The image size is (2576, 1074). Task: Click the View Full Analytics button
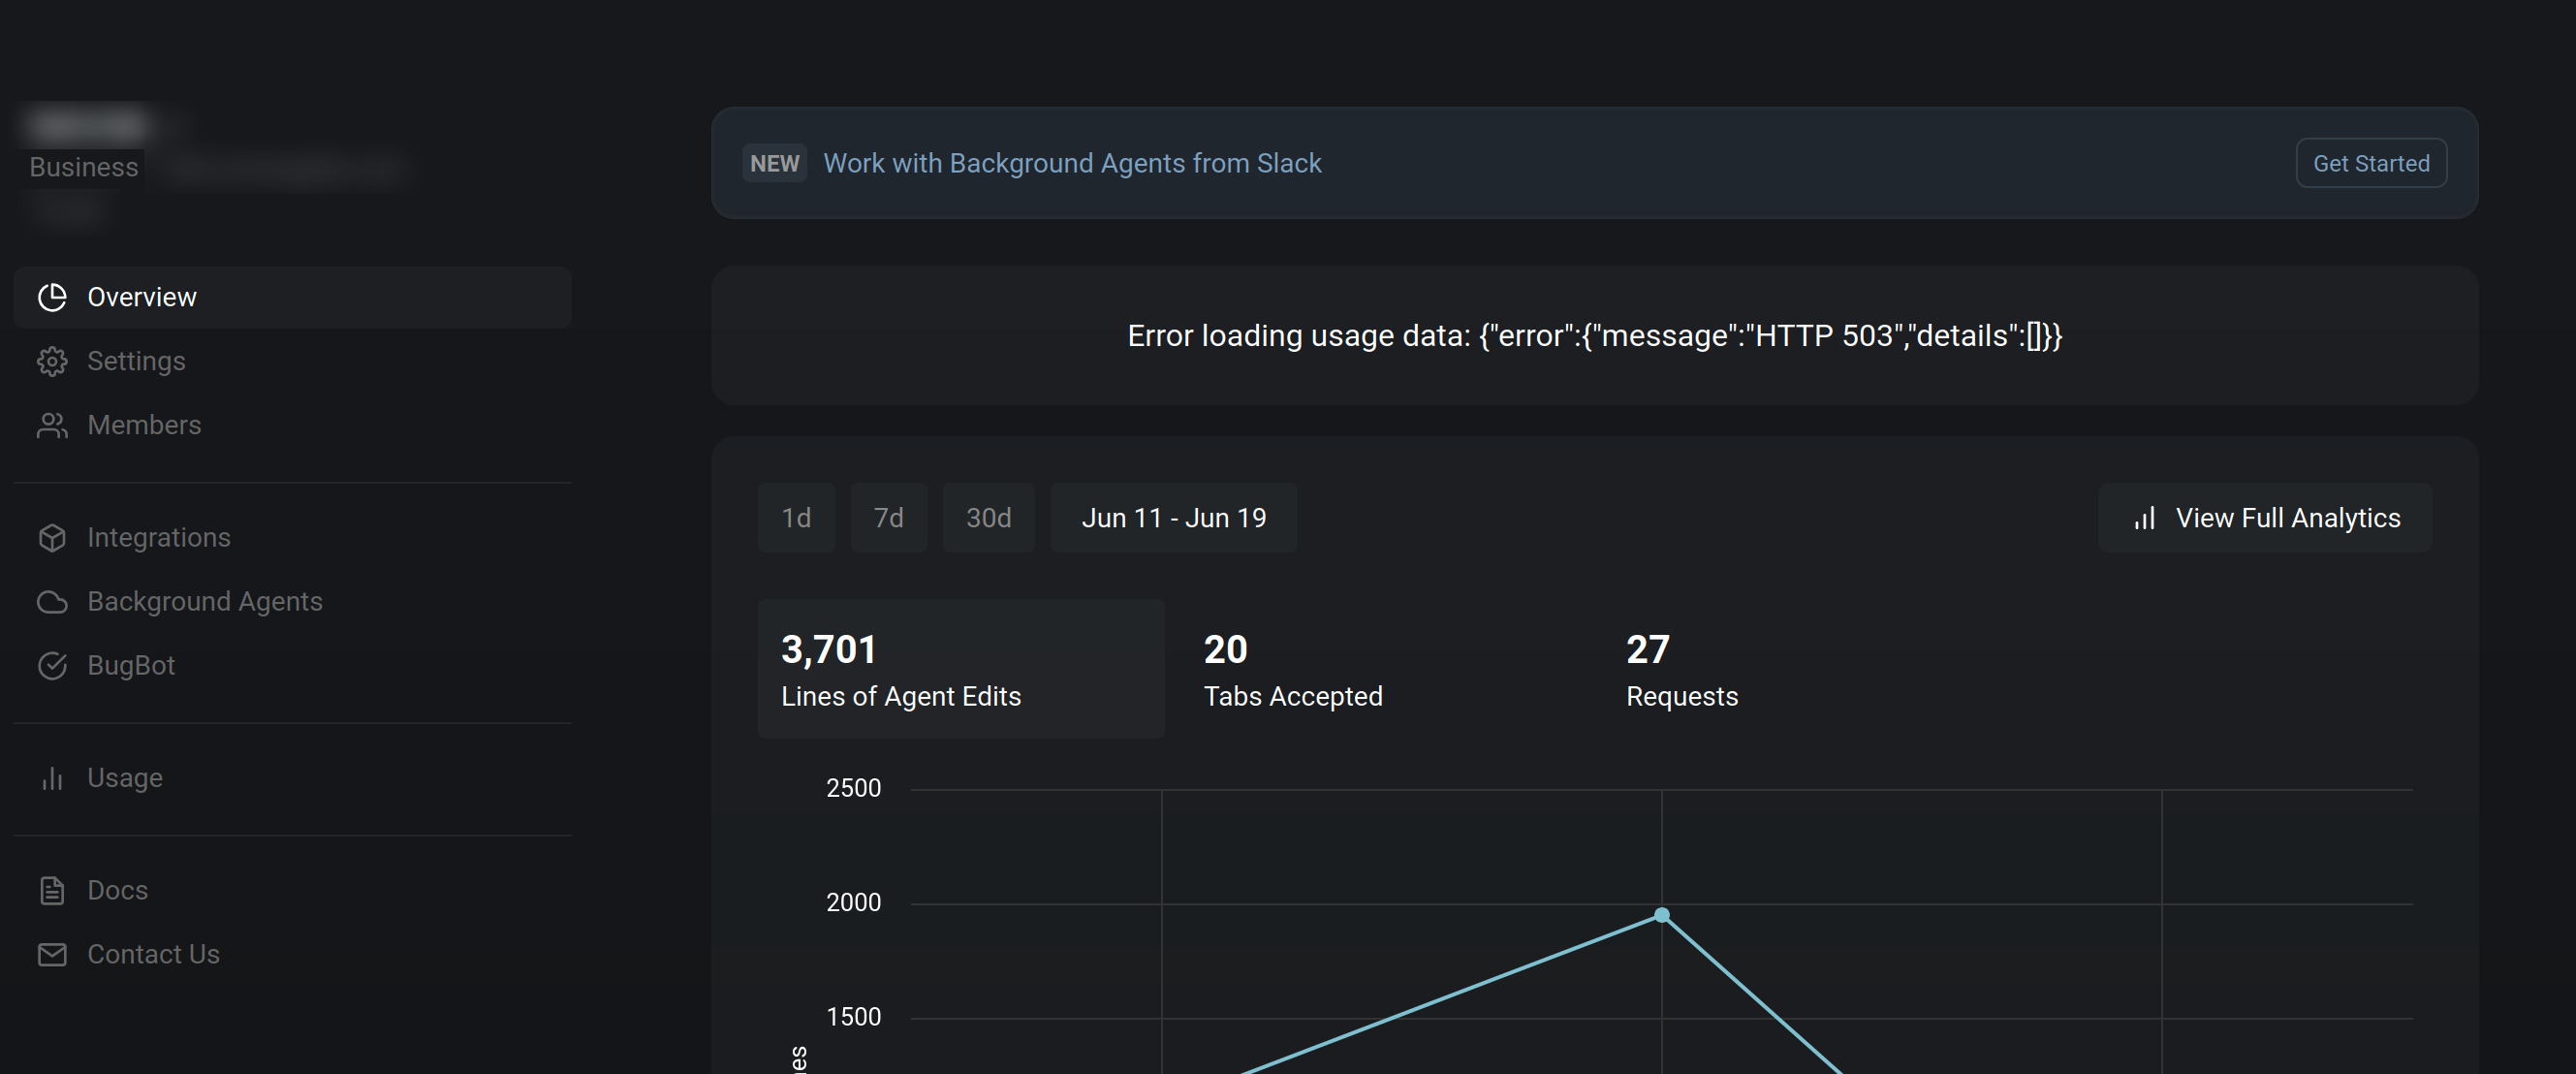click(x=2265, y=518)
